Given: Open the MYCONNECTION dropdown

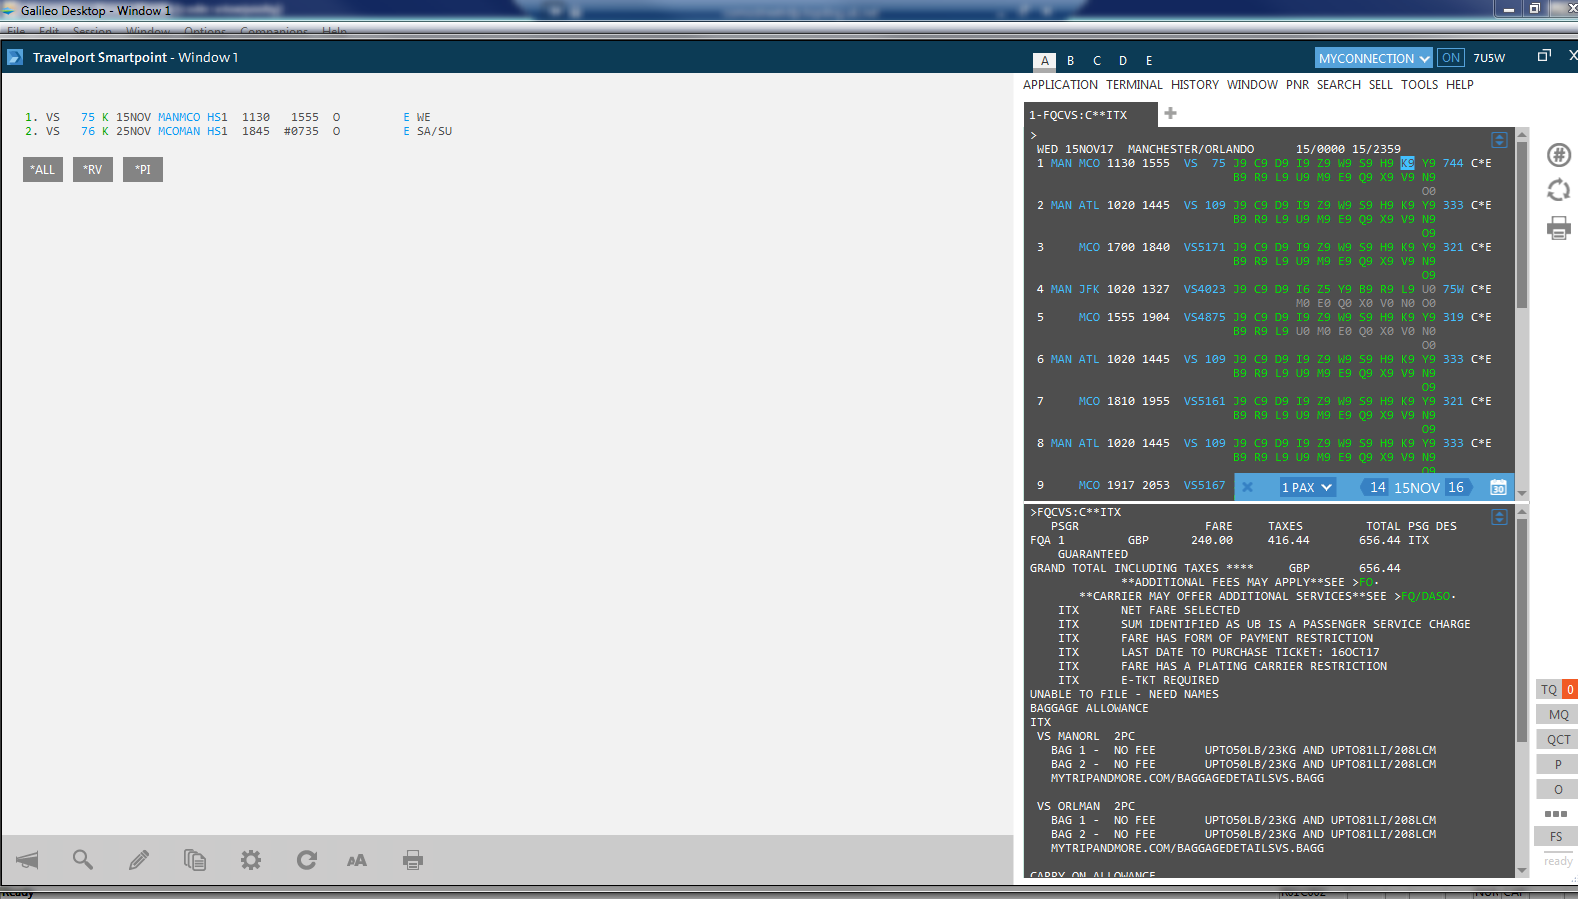Looking at the screenshot, I should (1374, 58).
